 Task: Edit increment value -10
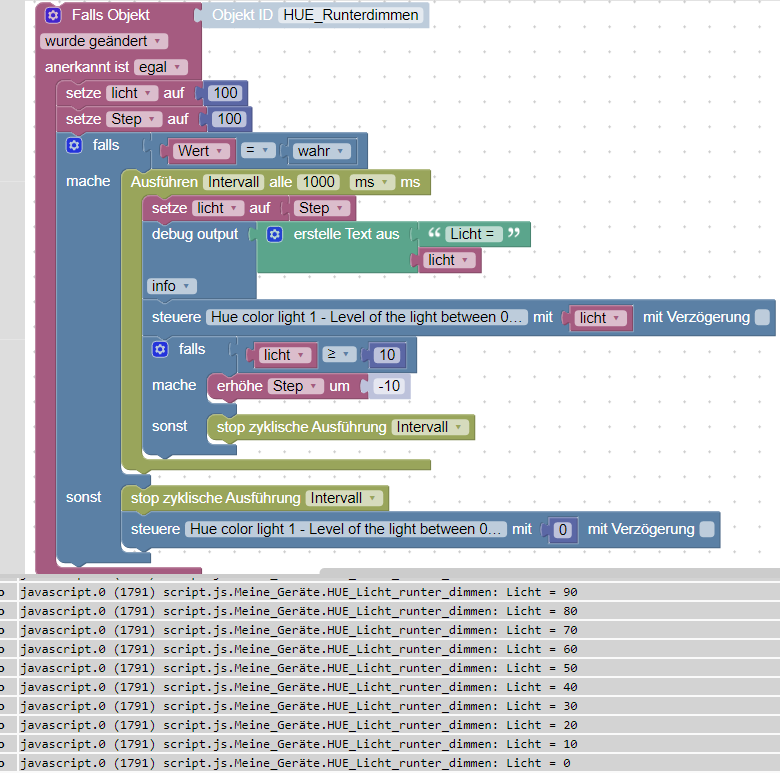pyautogui.click(x=389, y=386)
